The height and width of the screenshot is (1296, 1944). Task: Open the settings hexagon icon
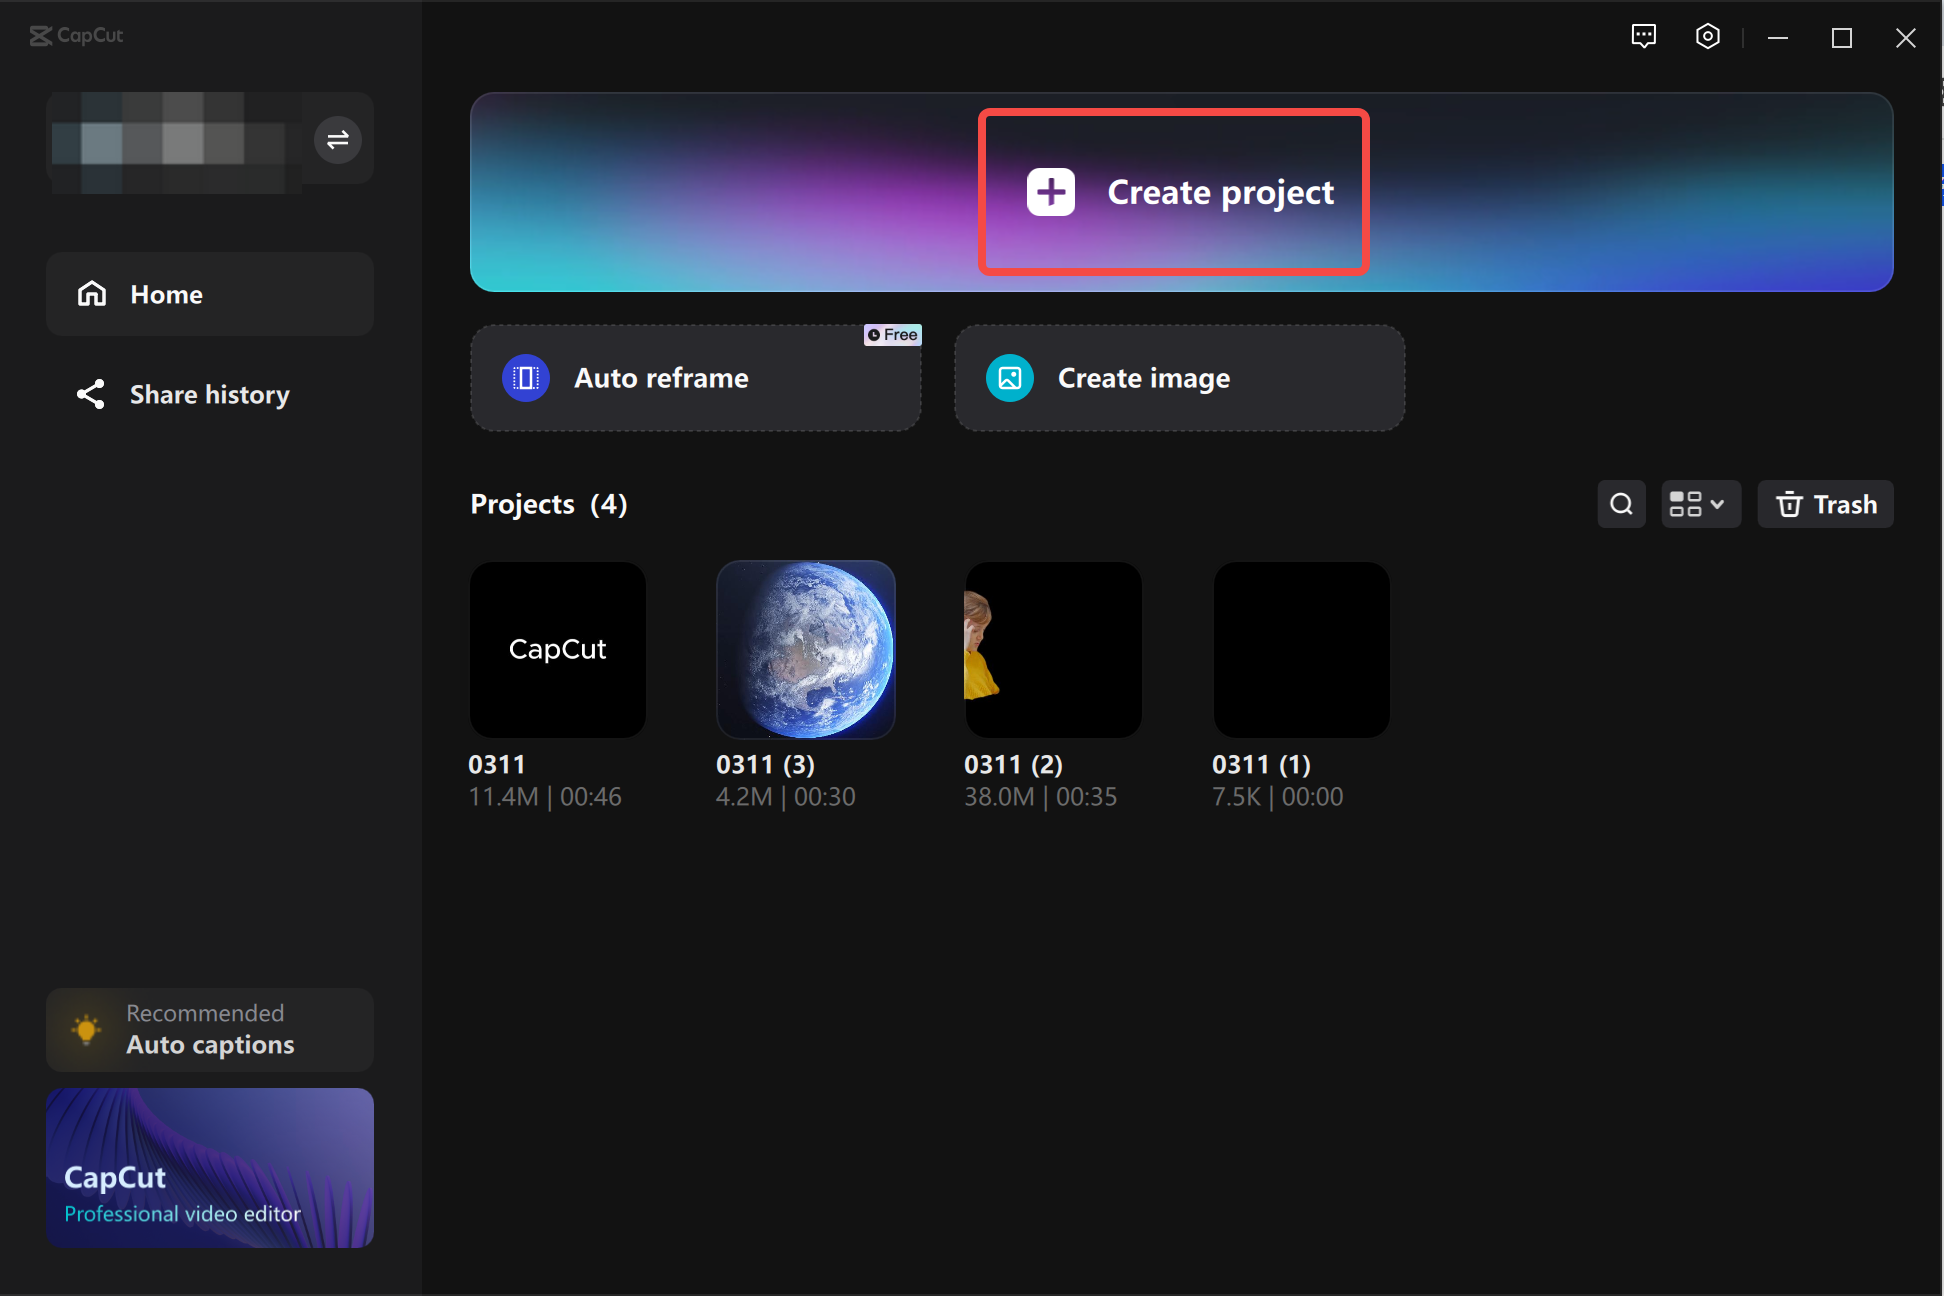[x=1707, y=37]
